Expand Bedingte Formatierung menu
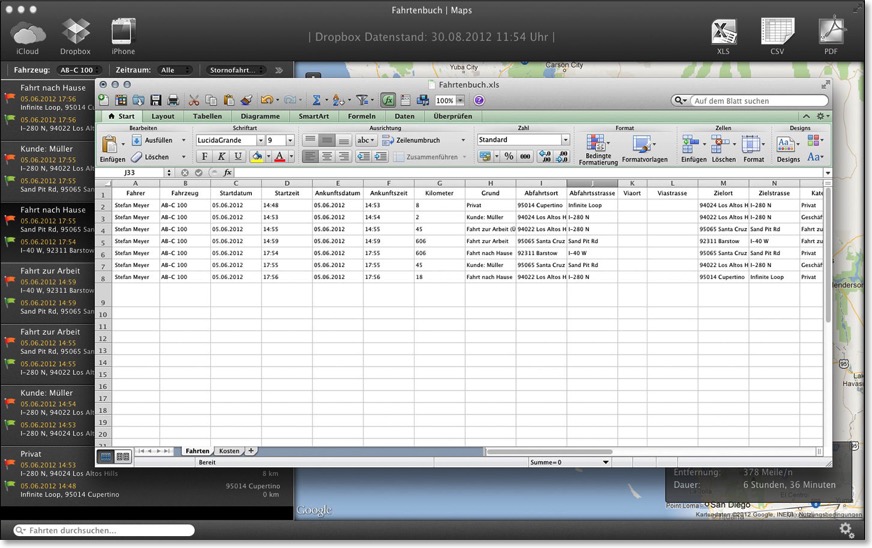This screenshot has height=548, width=872. [598, 149]
